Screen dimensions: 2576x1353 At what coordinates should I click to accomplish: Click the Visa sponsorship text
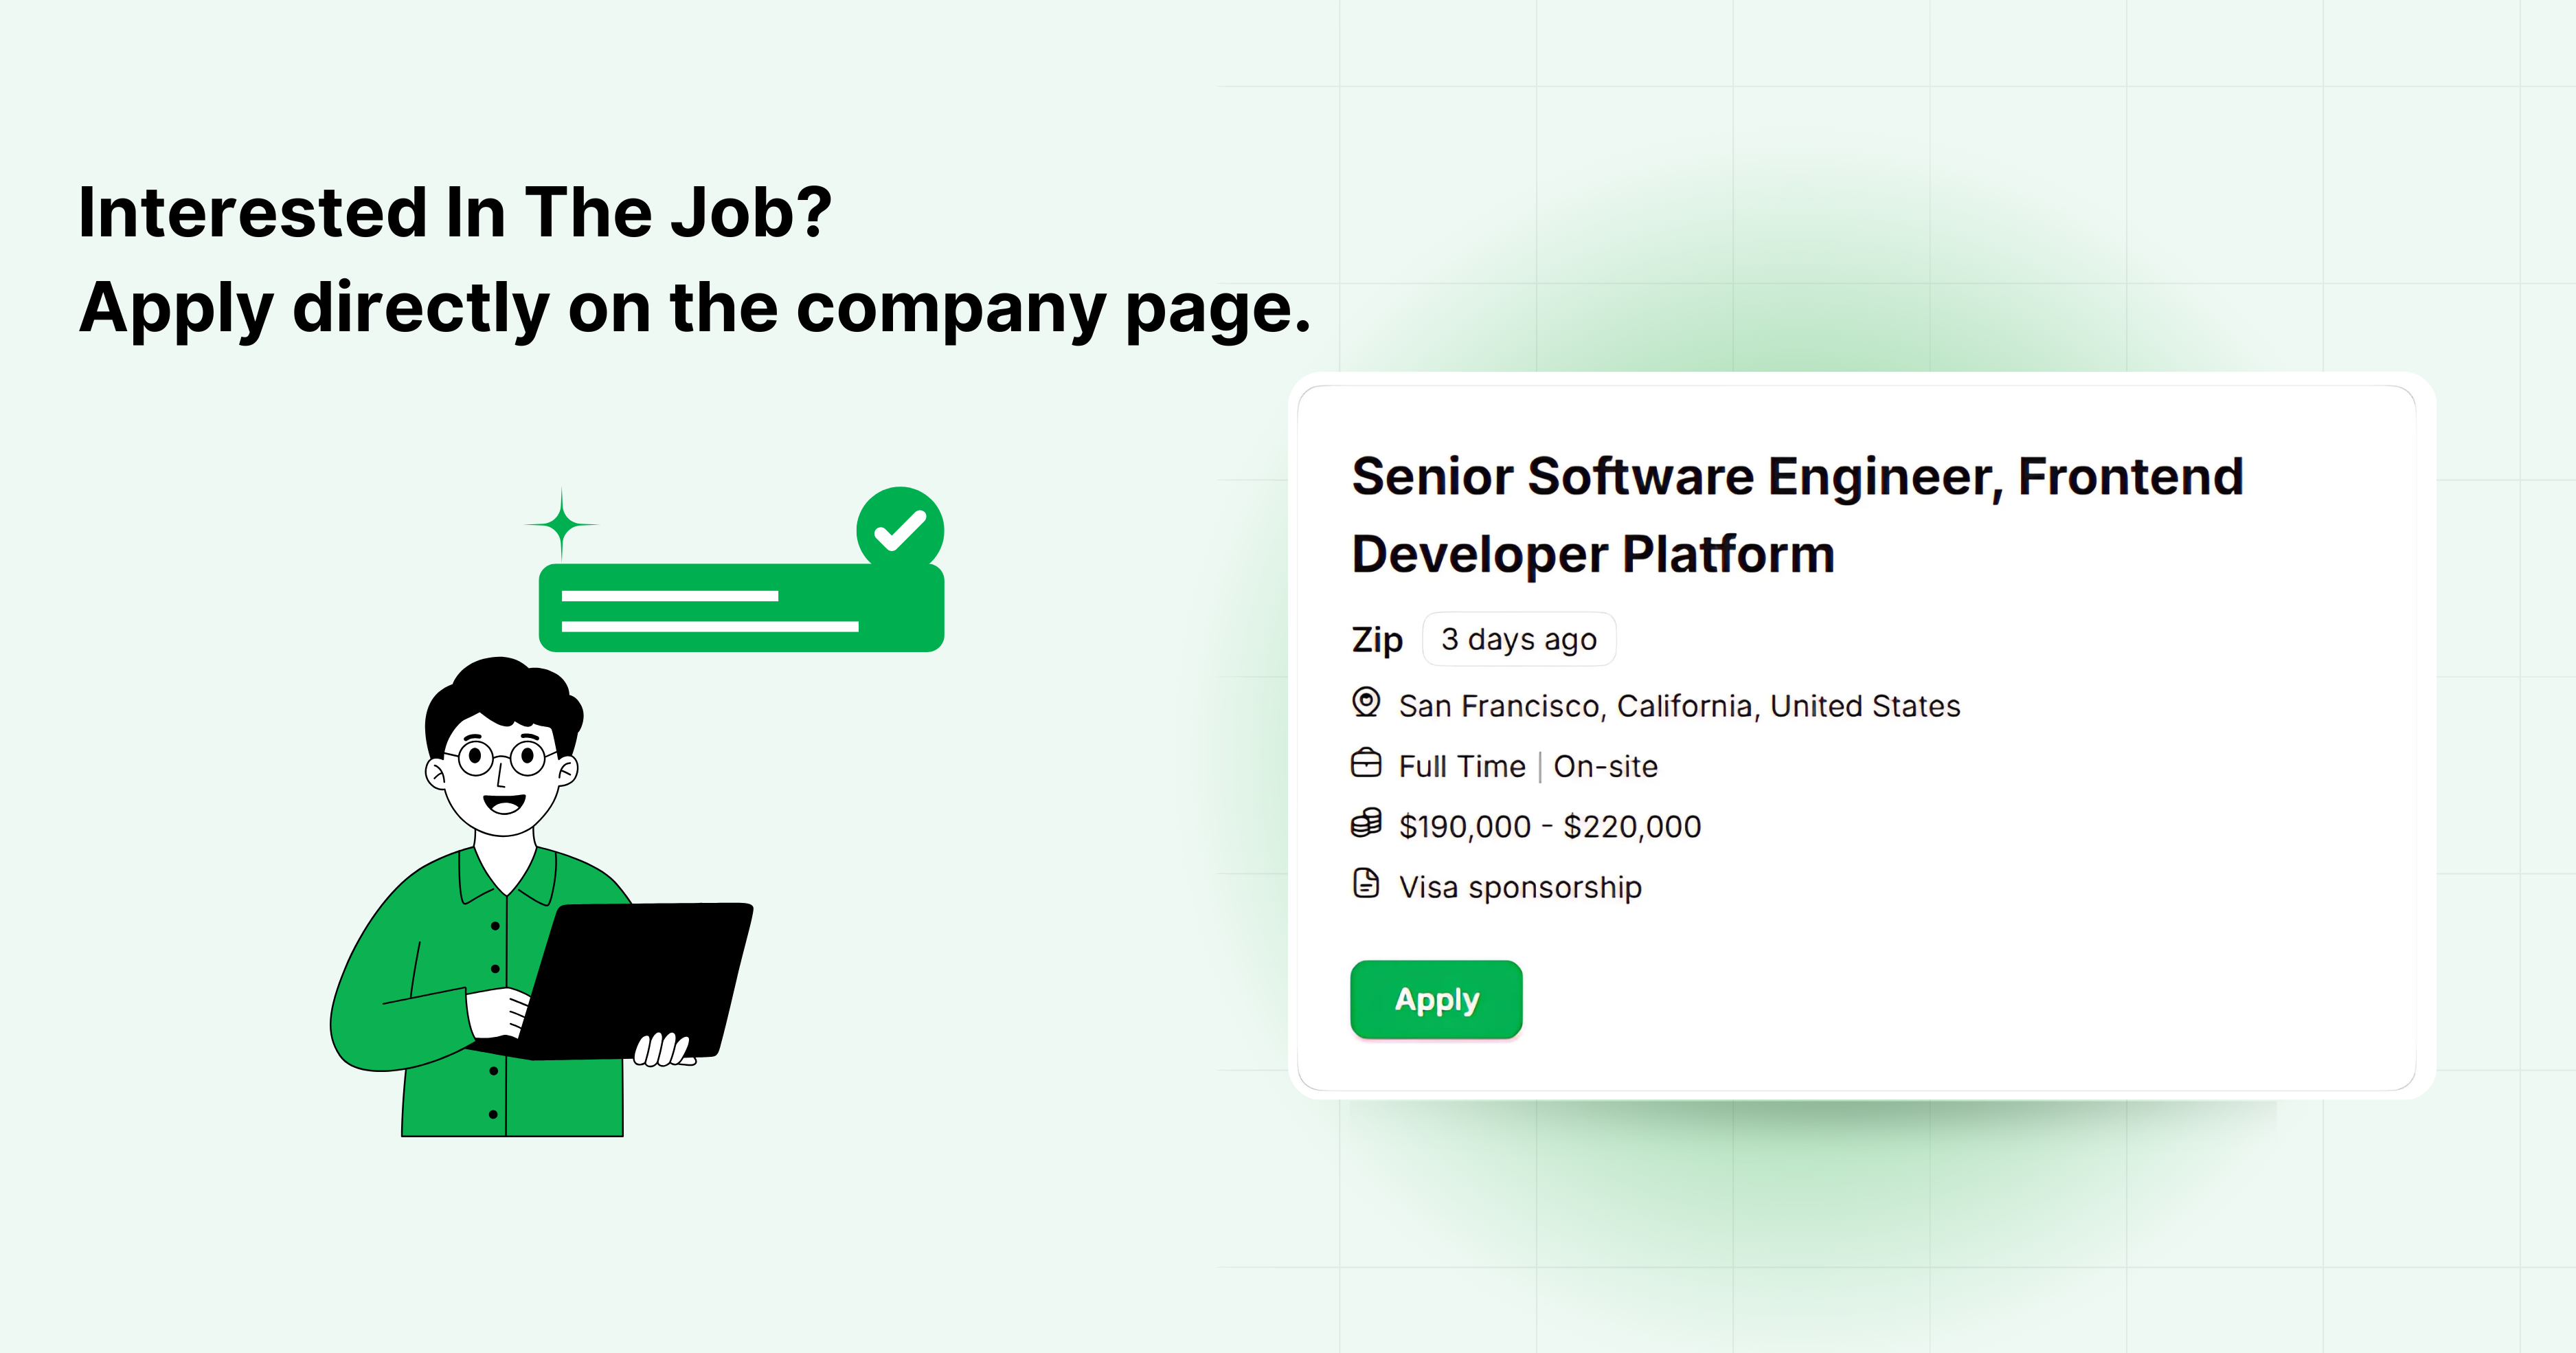click(x=1520, y=887)
